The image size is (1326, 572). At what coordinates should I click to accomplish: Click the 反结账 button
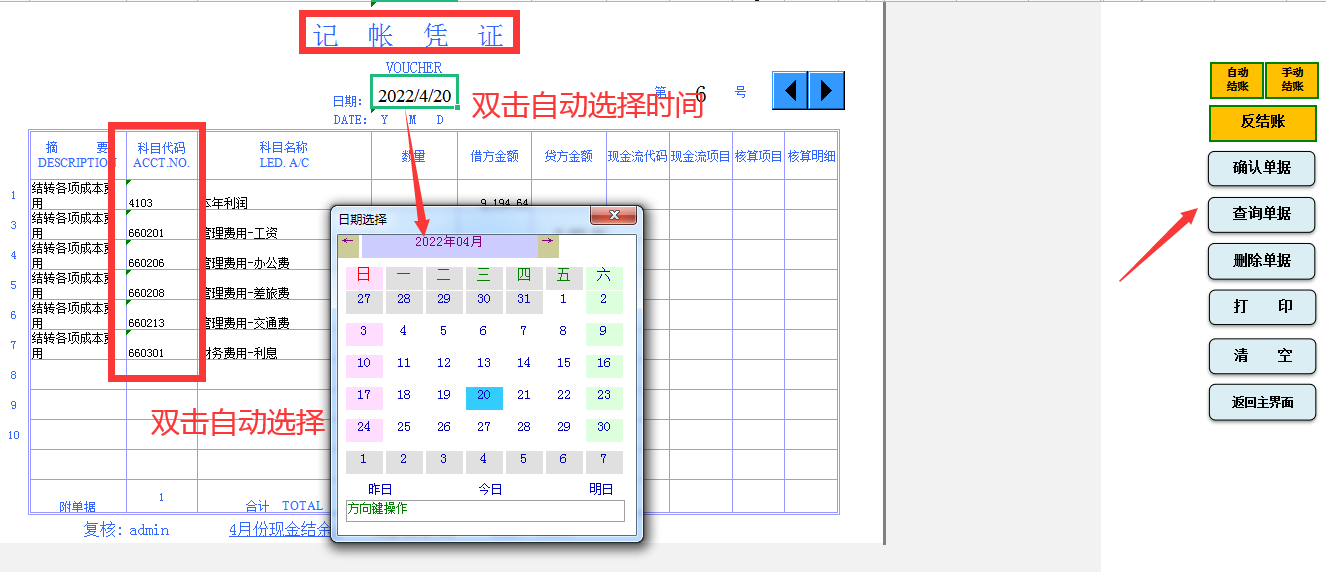pyautogui.click(x=1263, y=122)
